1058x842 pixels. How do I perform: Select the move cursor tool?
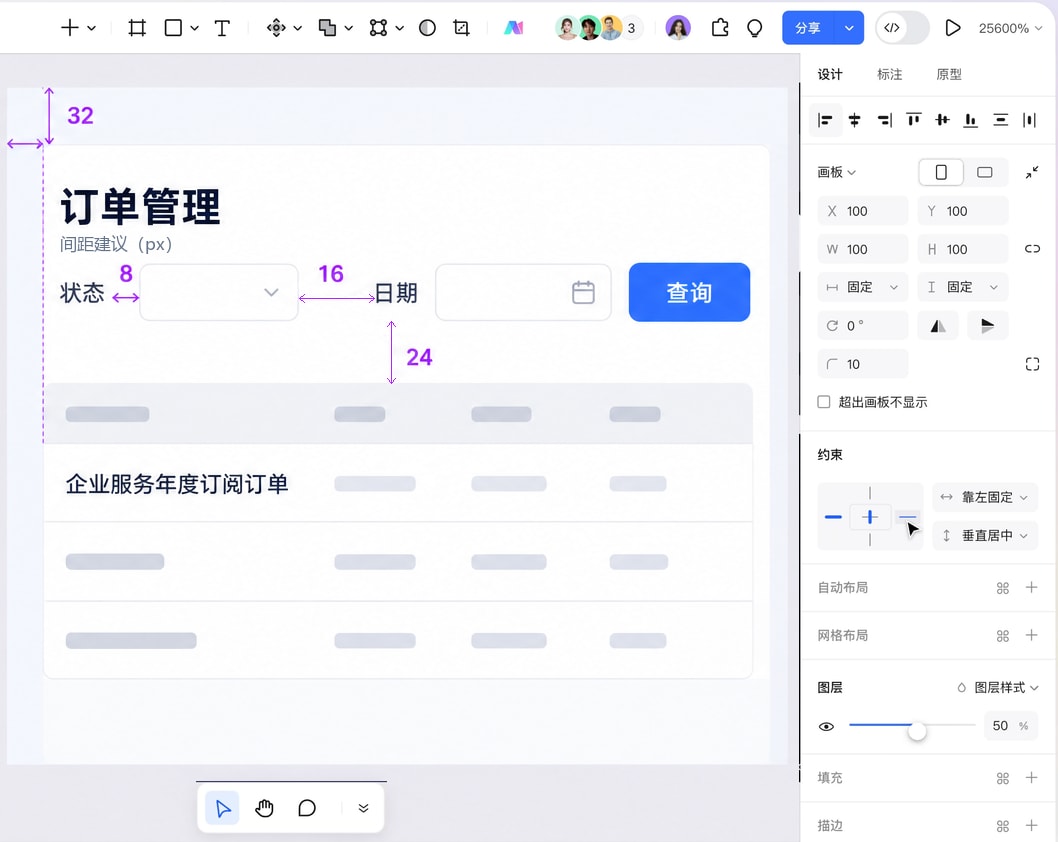point(223,808)
